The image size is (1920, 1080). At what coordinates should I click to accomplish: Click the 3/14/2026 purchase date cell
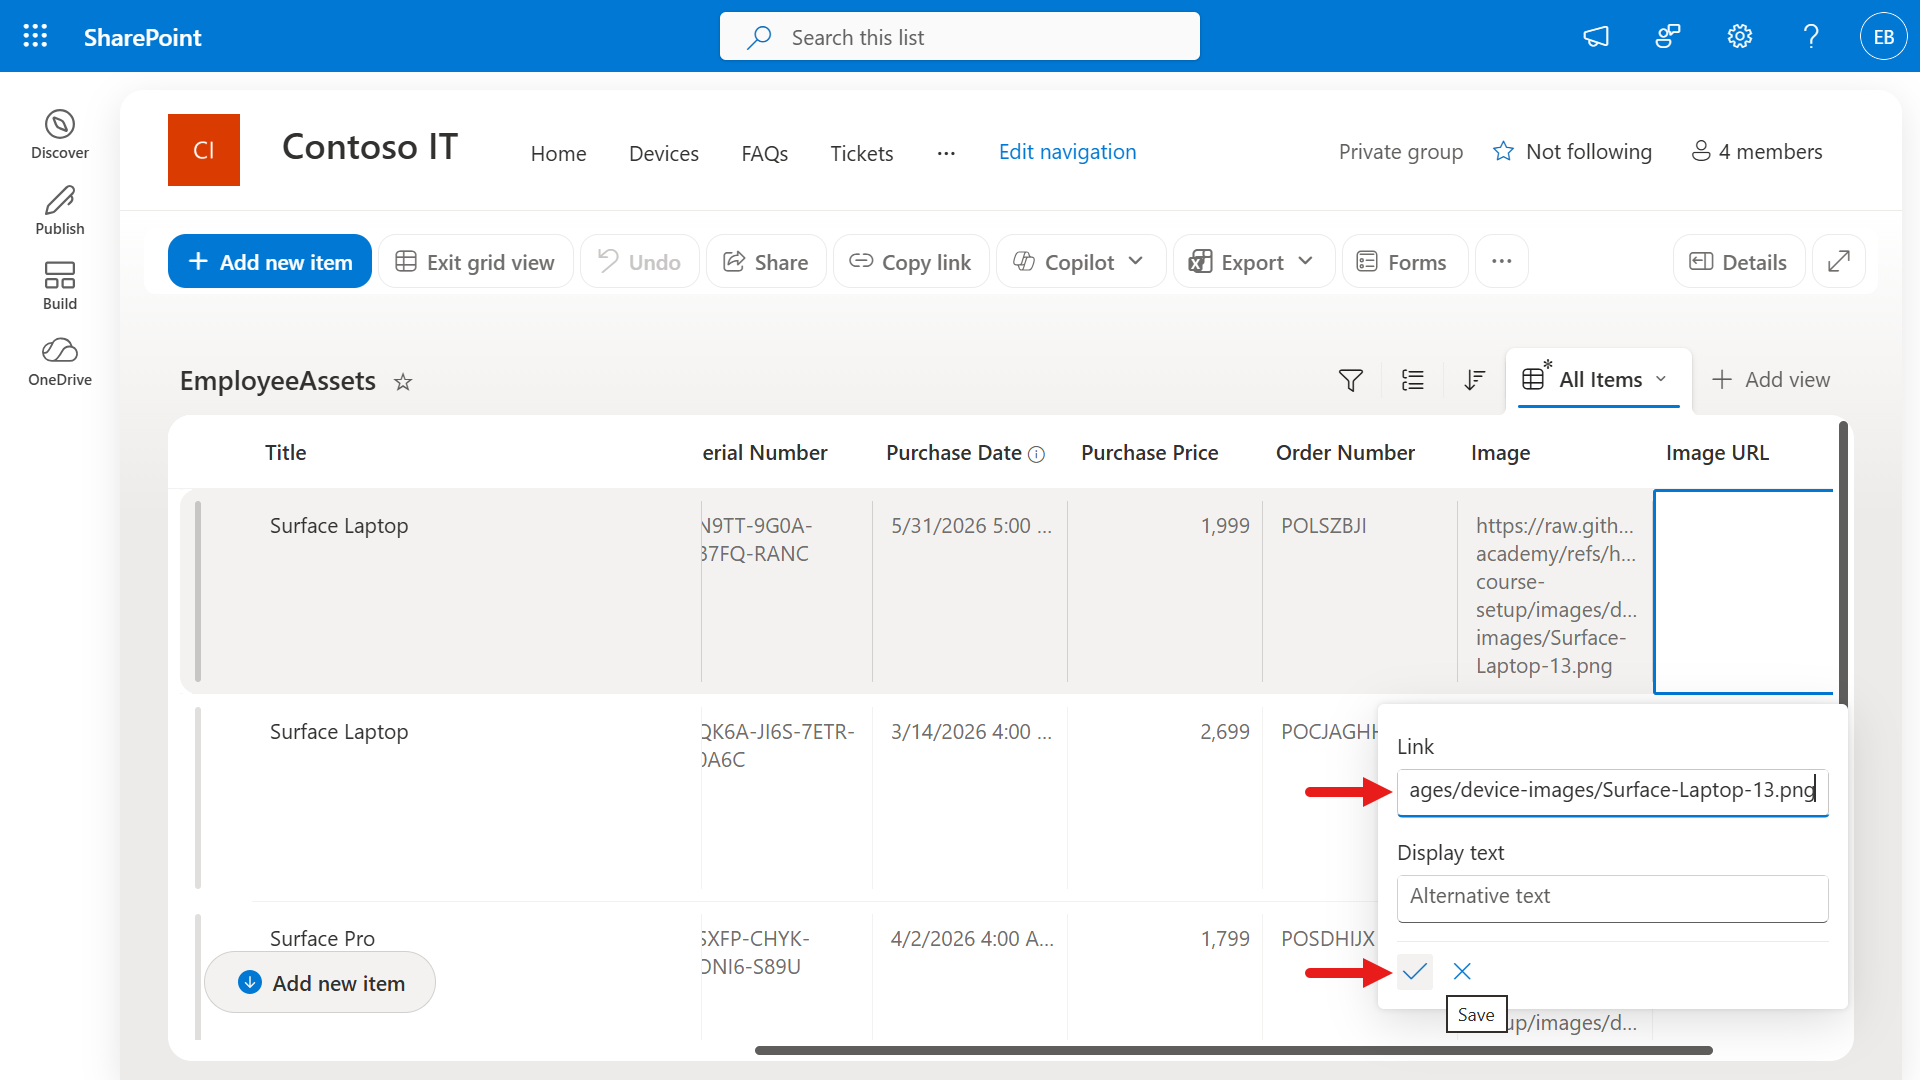tap(970, 797)
